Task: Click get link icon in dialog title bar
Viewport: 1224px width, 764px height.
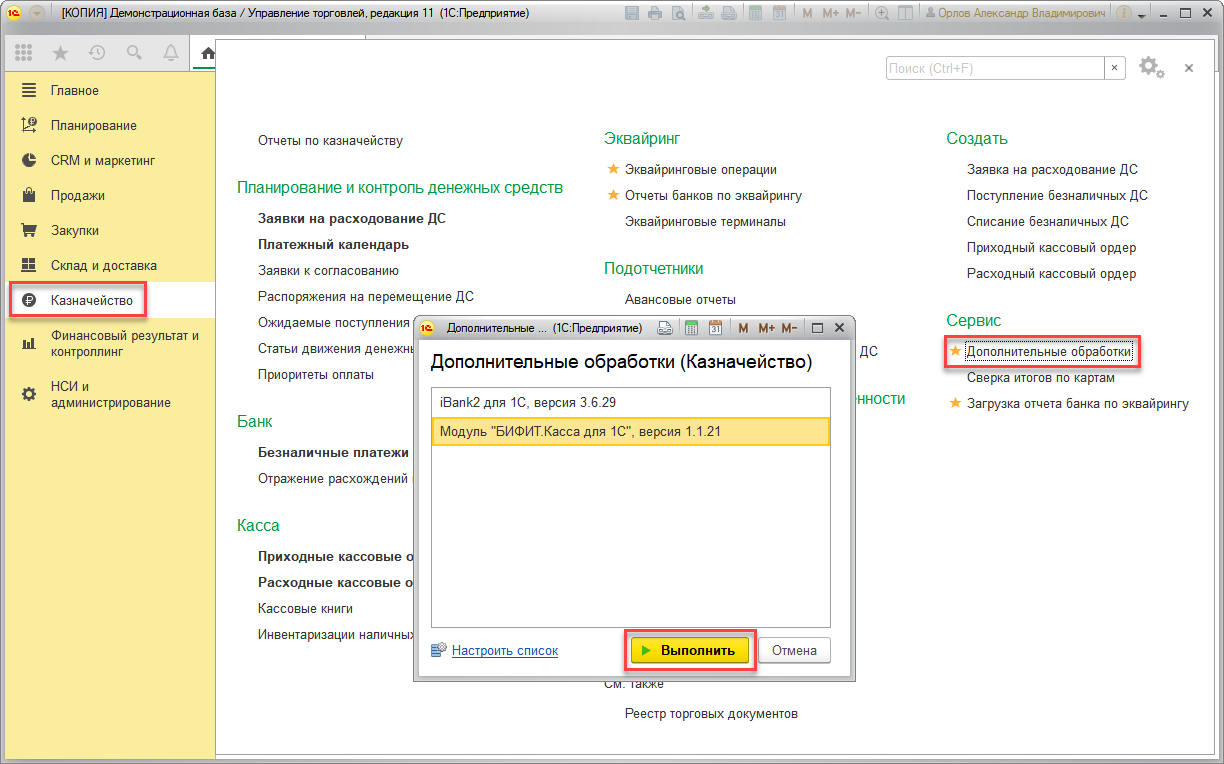Action: (665, 327)
